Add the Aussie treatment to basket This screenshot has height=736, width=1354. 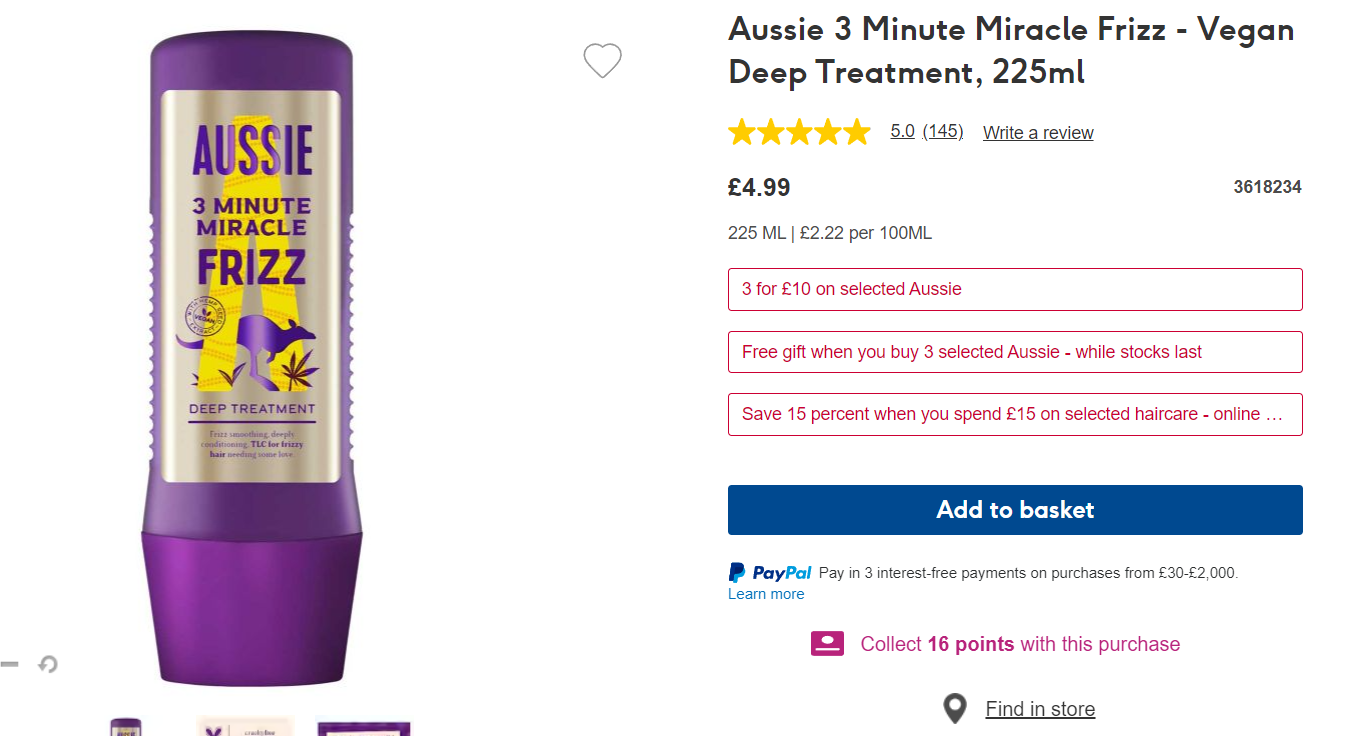(x=1015, y=510)
